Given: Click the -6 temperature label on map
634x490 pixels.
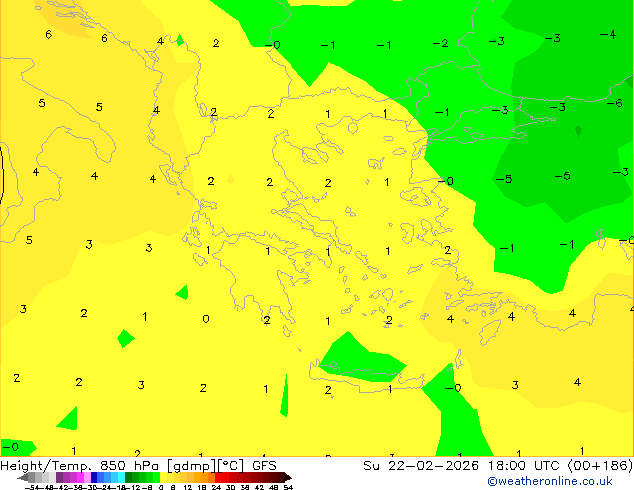Looking at the screenshot, I should 615,103.
